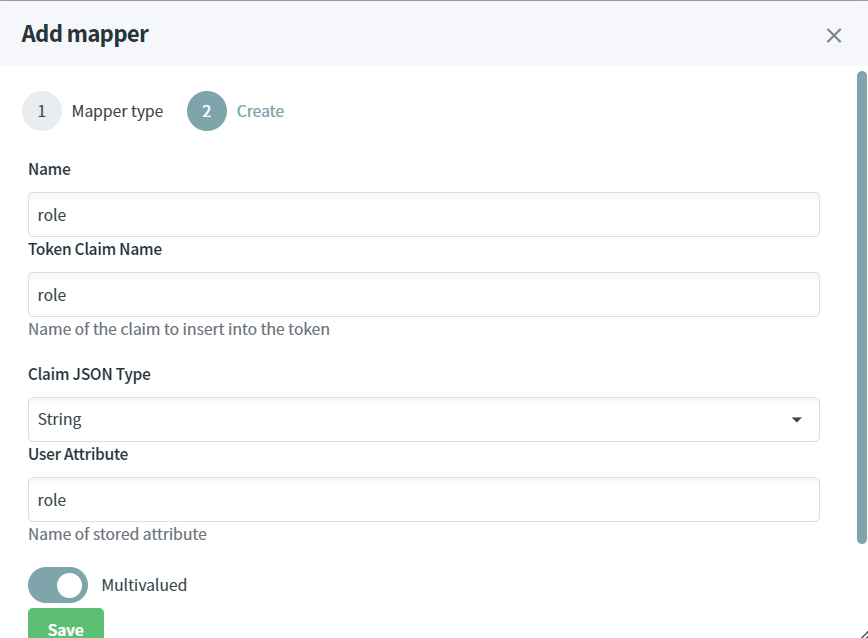The width and height of the screenshot is (868, 638).
Task: Click the Token Claim Name input
Action: click(x=422, y=294)
